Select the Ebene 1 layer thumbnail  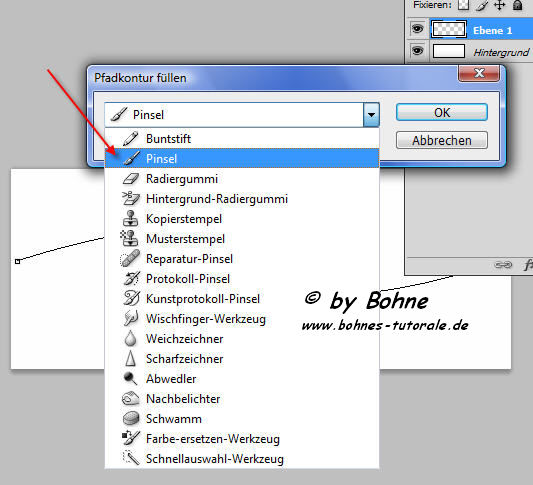(x=449, y=29)
